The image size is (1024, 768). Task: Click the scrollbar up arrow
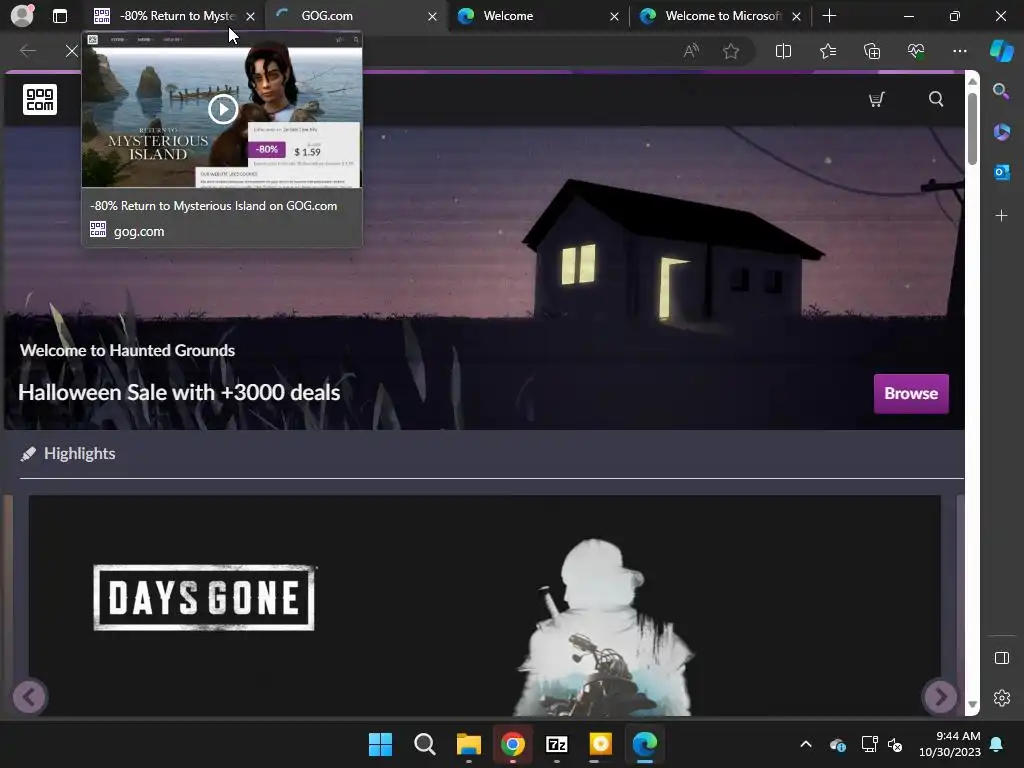[x=972, y=81]
